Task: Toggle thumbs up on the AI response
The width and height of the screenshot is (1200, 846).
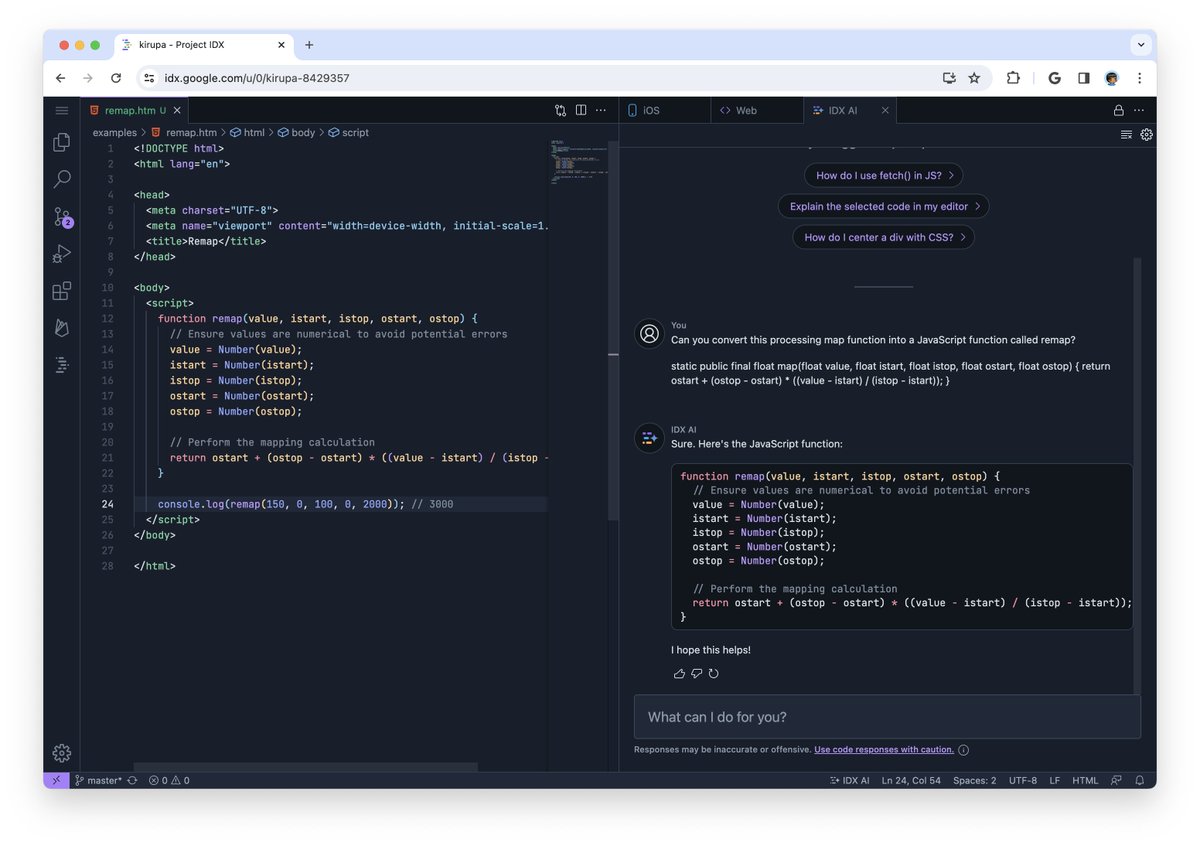Action: pyautogui.click(x=679, y=673)
